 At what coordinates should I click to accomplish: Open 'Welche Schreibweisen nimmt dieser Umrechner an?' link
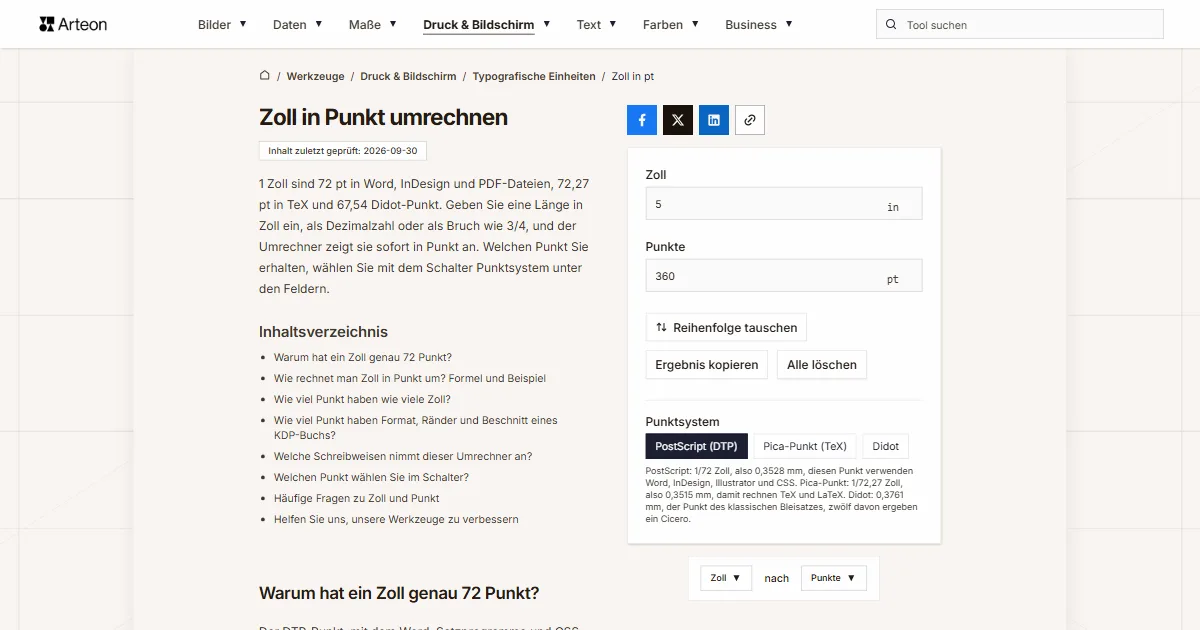[x=403, y=456]
